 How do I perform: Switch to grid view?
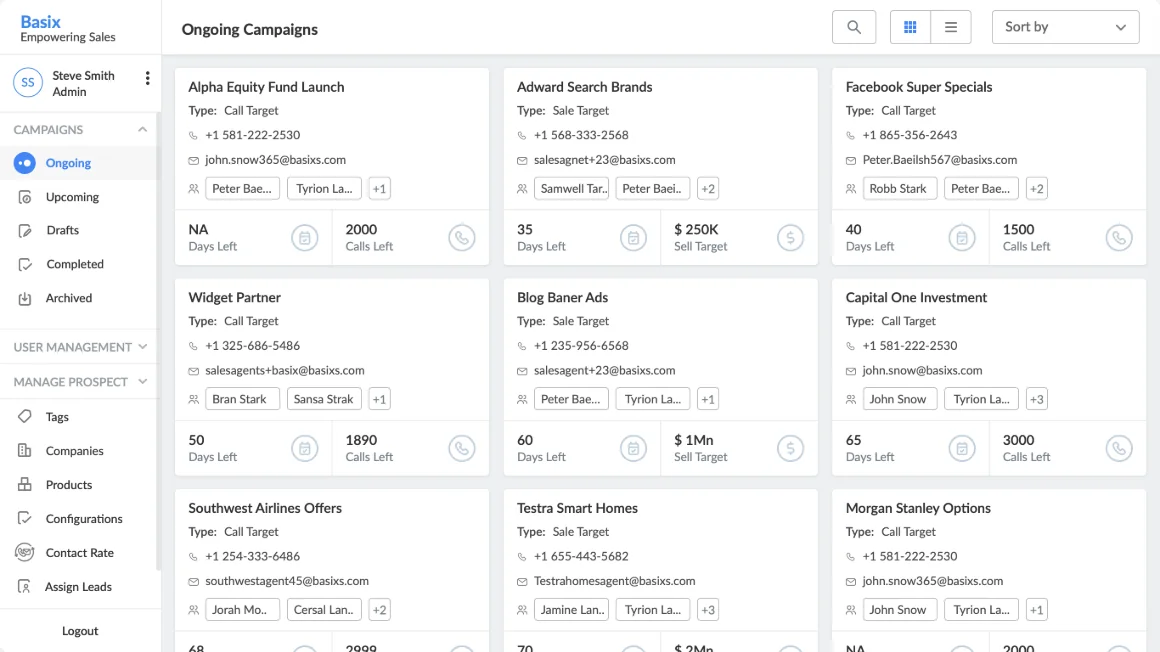tap(910, 27)
